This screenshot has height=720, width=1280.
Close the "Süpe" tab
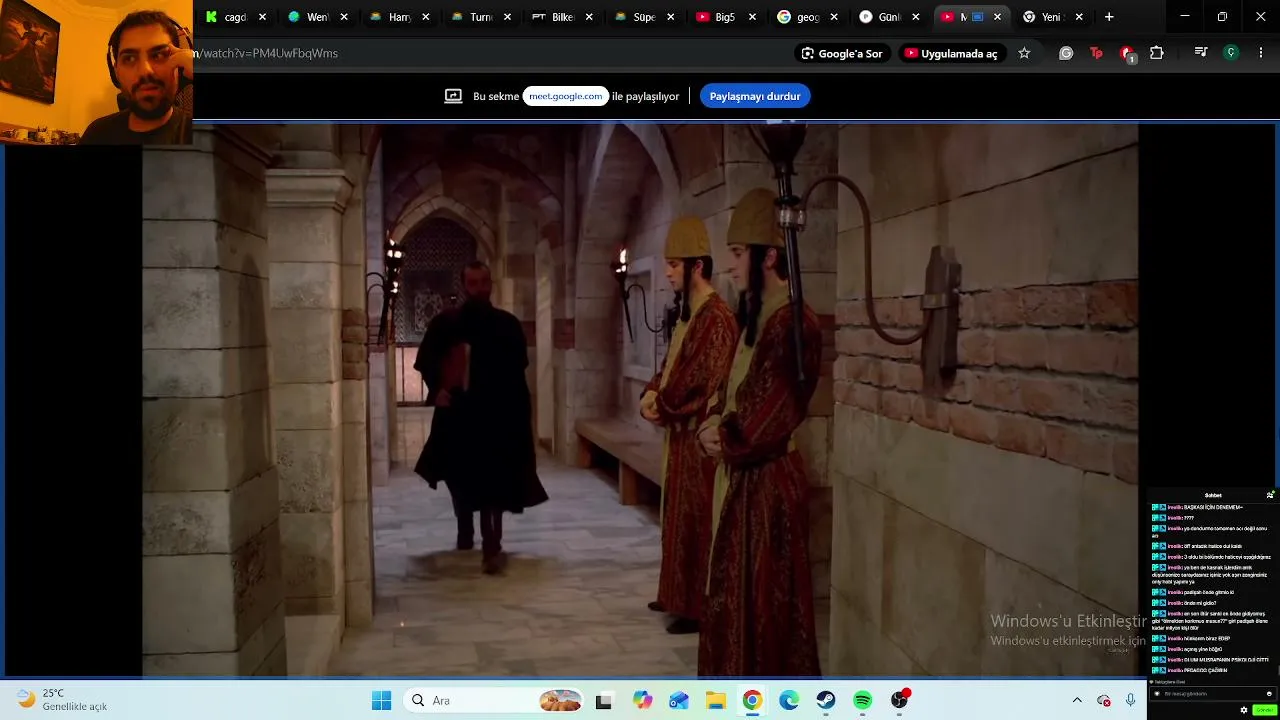tap(670, 17)
